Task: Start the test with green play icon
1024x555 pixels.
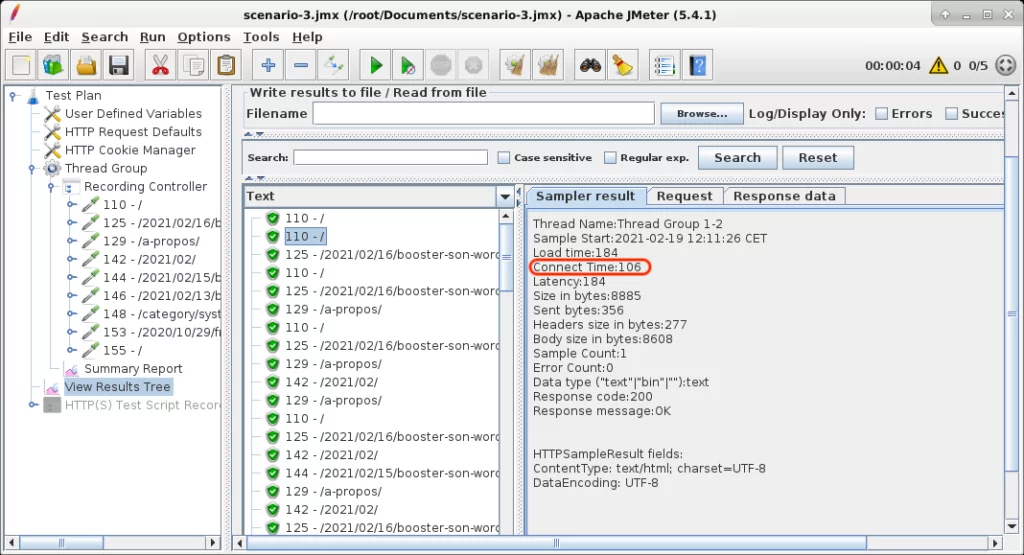Action: [376, 65]
